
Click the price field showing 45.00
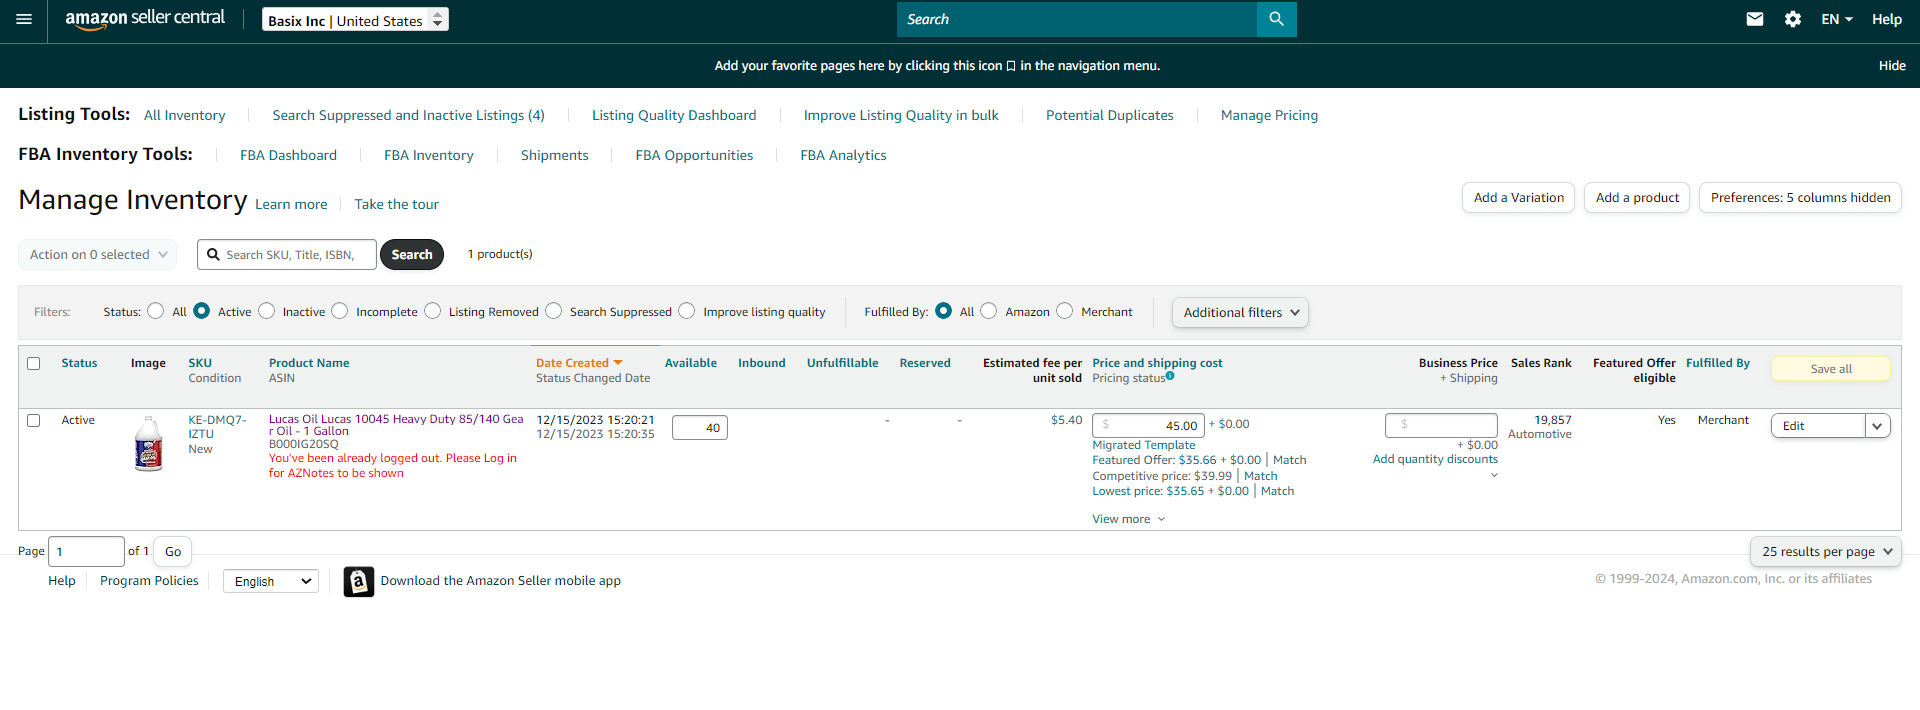coord(1148,425)
